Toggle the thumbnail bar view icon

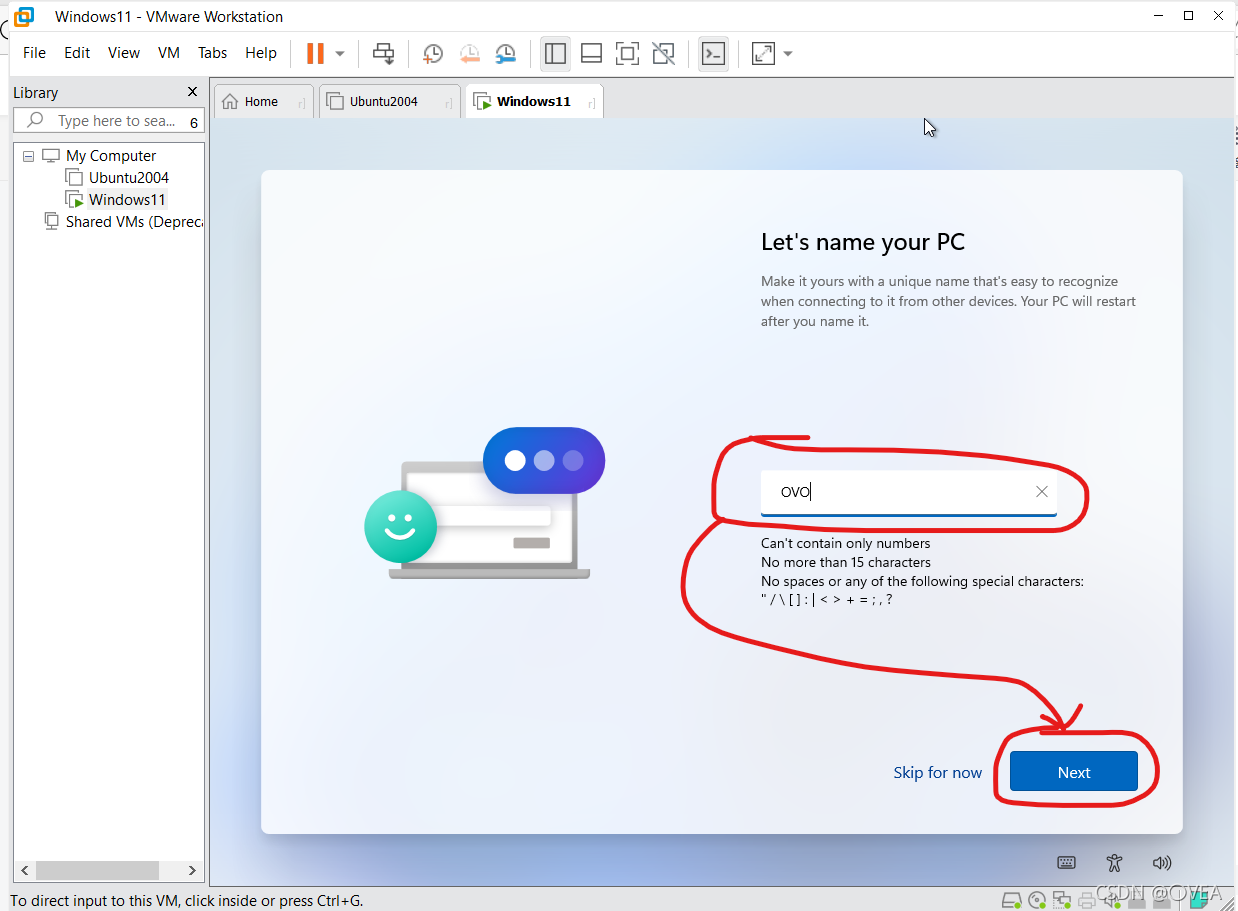pyautogui.click(x=591, y=53)
